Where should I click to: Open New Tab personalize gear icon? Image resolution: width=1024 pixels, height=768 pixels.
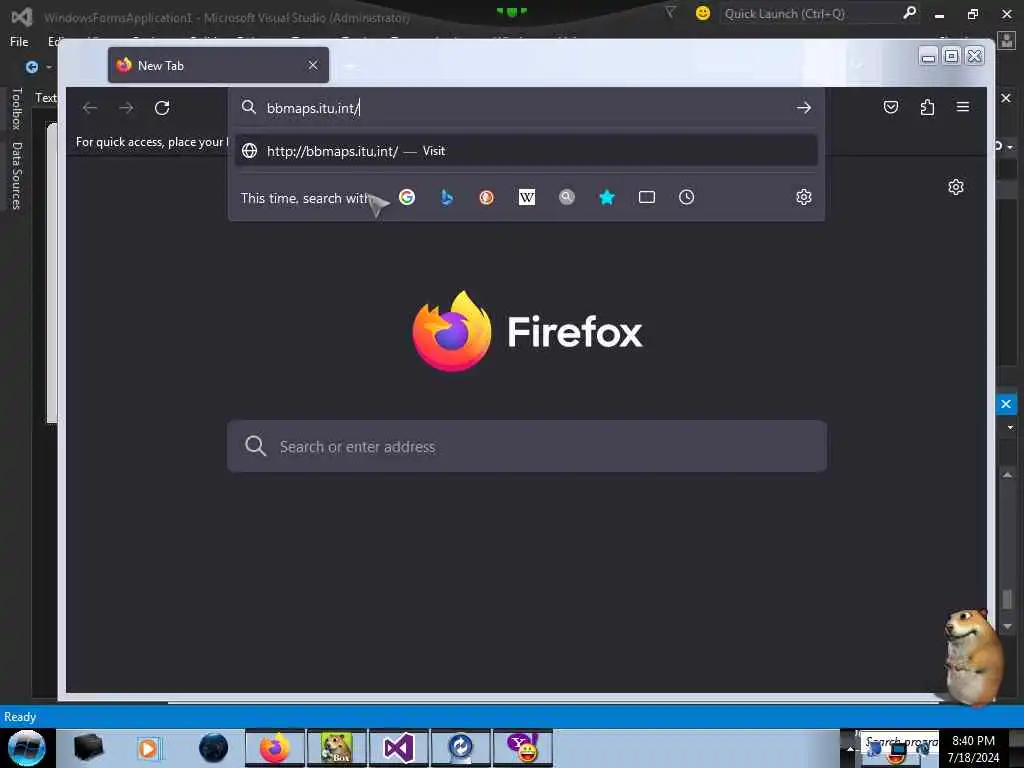pyautogui.click(x=955, y=187)
